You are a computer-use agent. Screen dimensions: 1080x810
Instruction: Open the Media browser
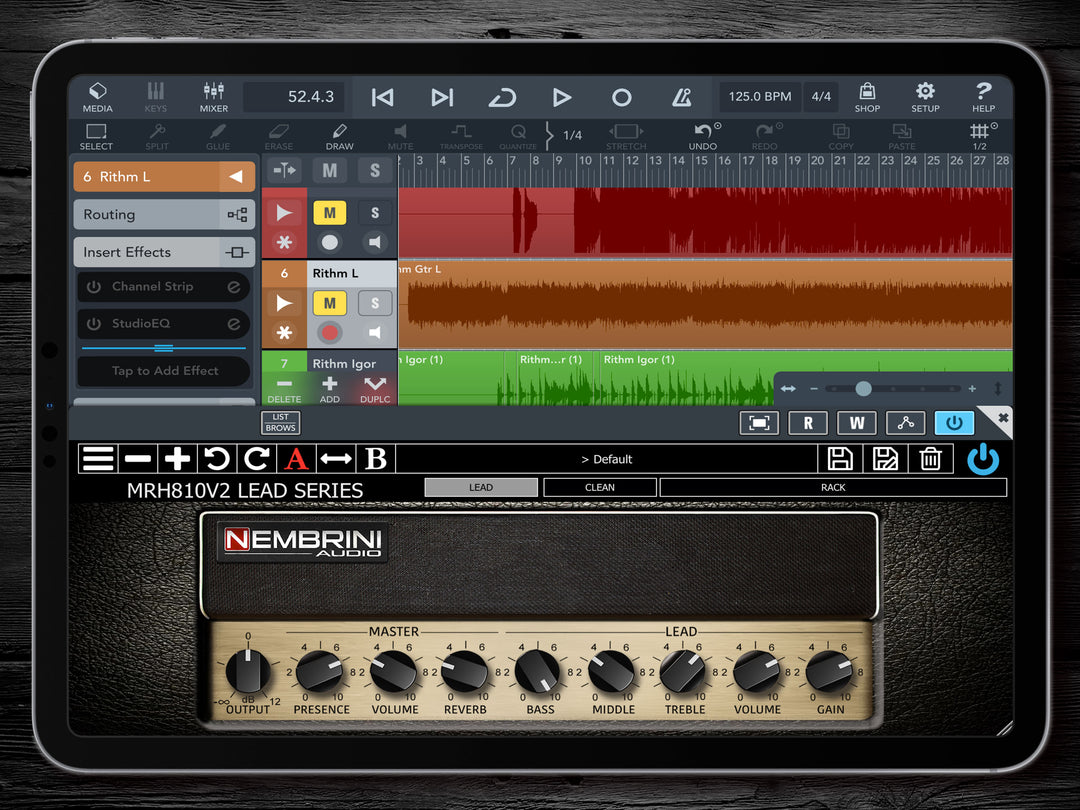click(x=97, y=97)
